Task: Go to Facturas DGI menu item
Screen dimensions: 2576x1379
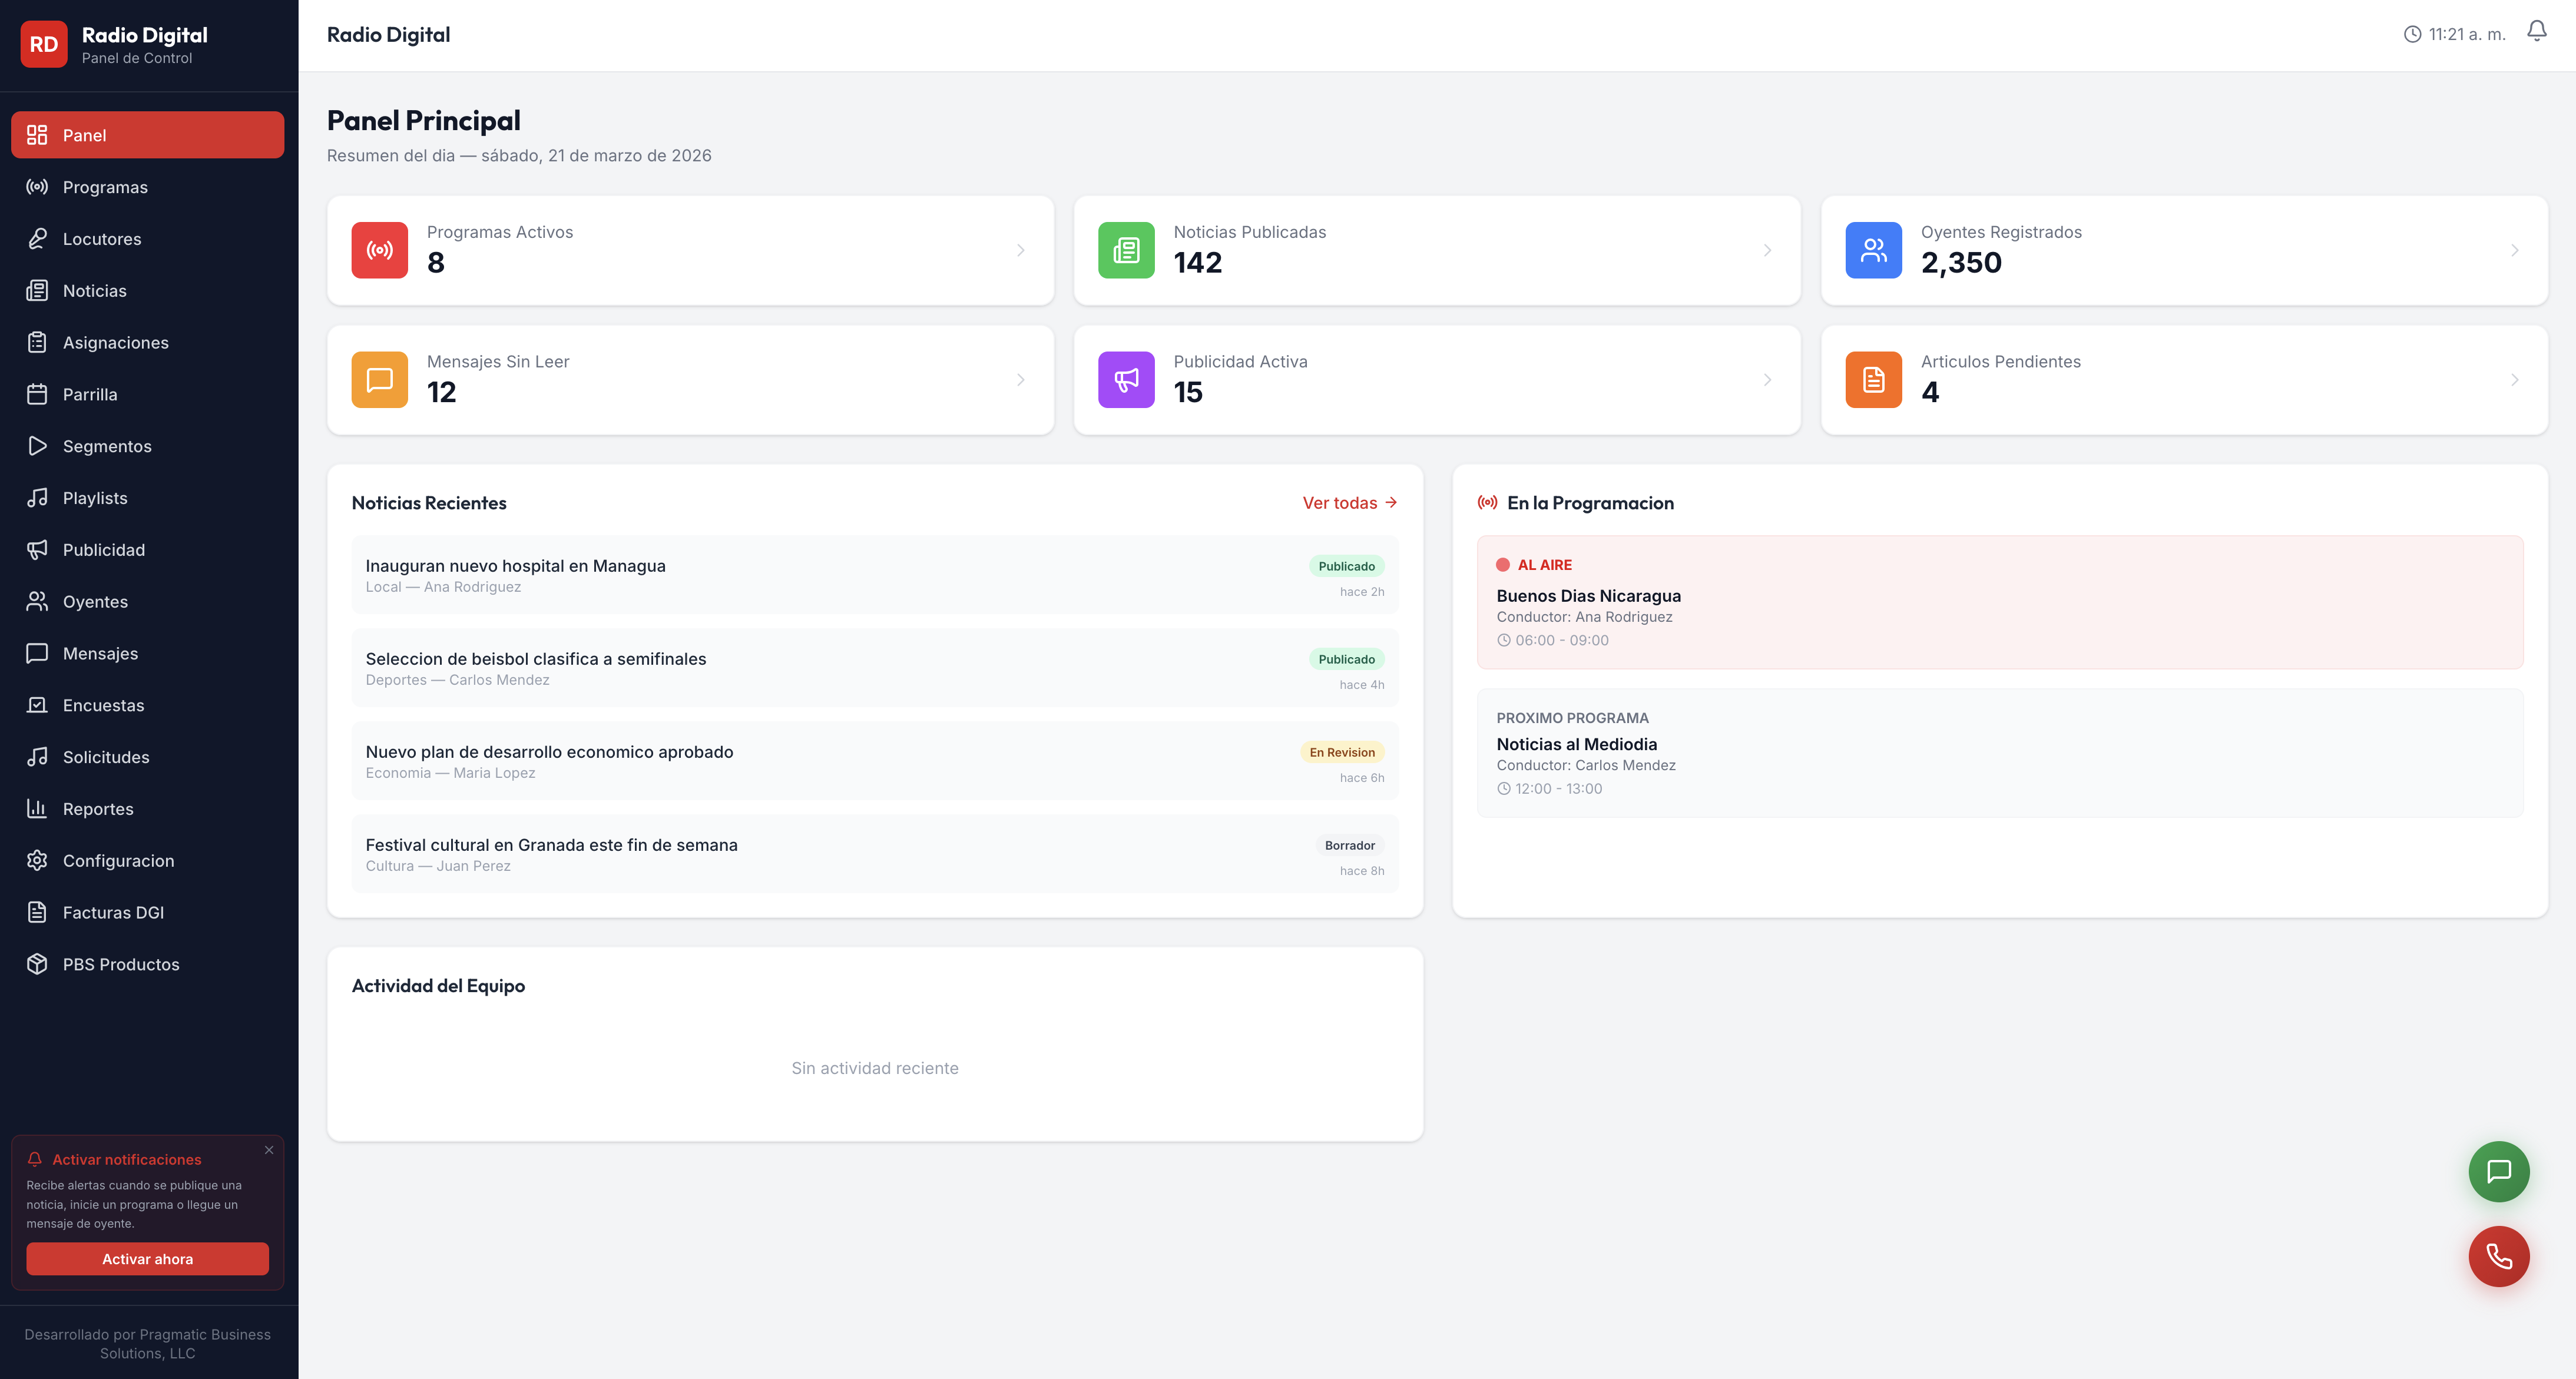Action: click(113, 912)
